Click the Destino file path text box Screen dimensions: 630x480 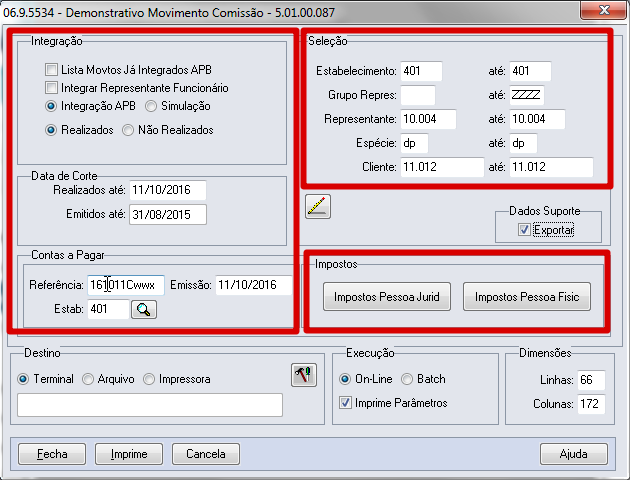click(x=150, y=405)
